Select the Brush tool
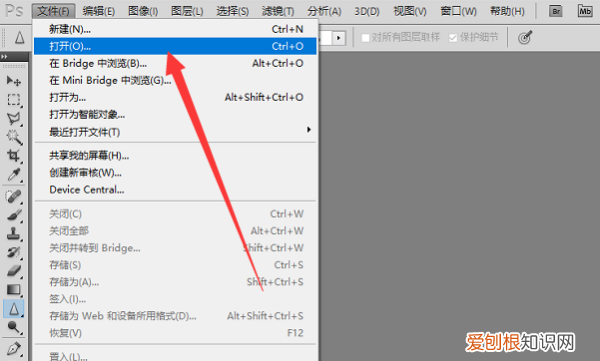The width and height of the screenshot is (600, 361). [x=14, y=215]
